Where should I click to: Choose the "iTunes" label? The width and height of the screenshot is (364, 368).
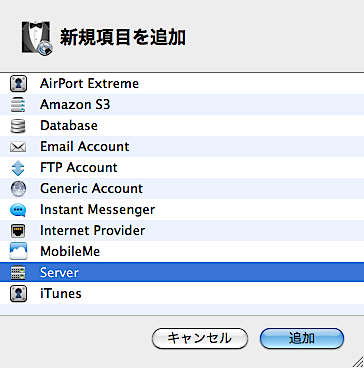tap(61, 294)
